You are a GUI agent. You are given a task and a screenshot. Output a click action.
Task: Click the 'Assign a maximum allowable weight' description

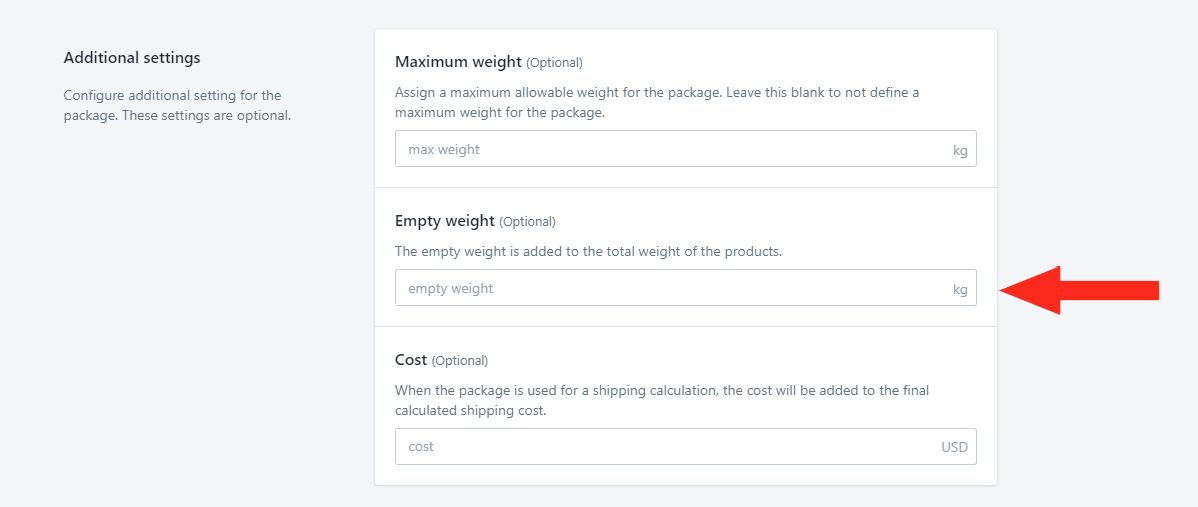[x=657, y=102]
